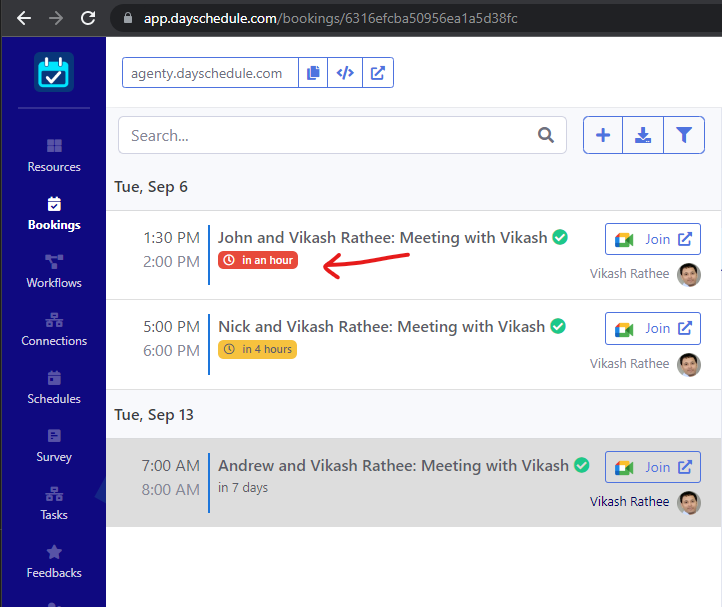
Task: Click the browser forward arrow
Action: (x=56, y=18)
